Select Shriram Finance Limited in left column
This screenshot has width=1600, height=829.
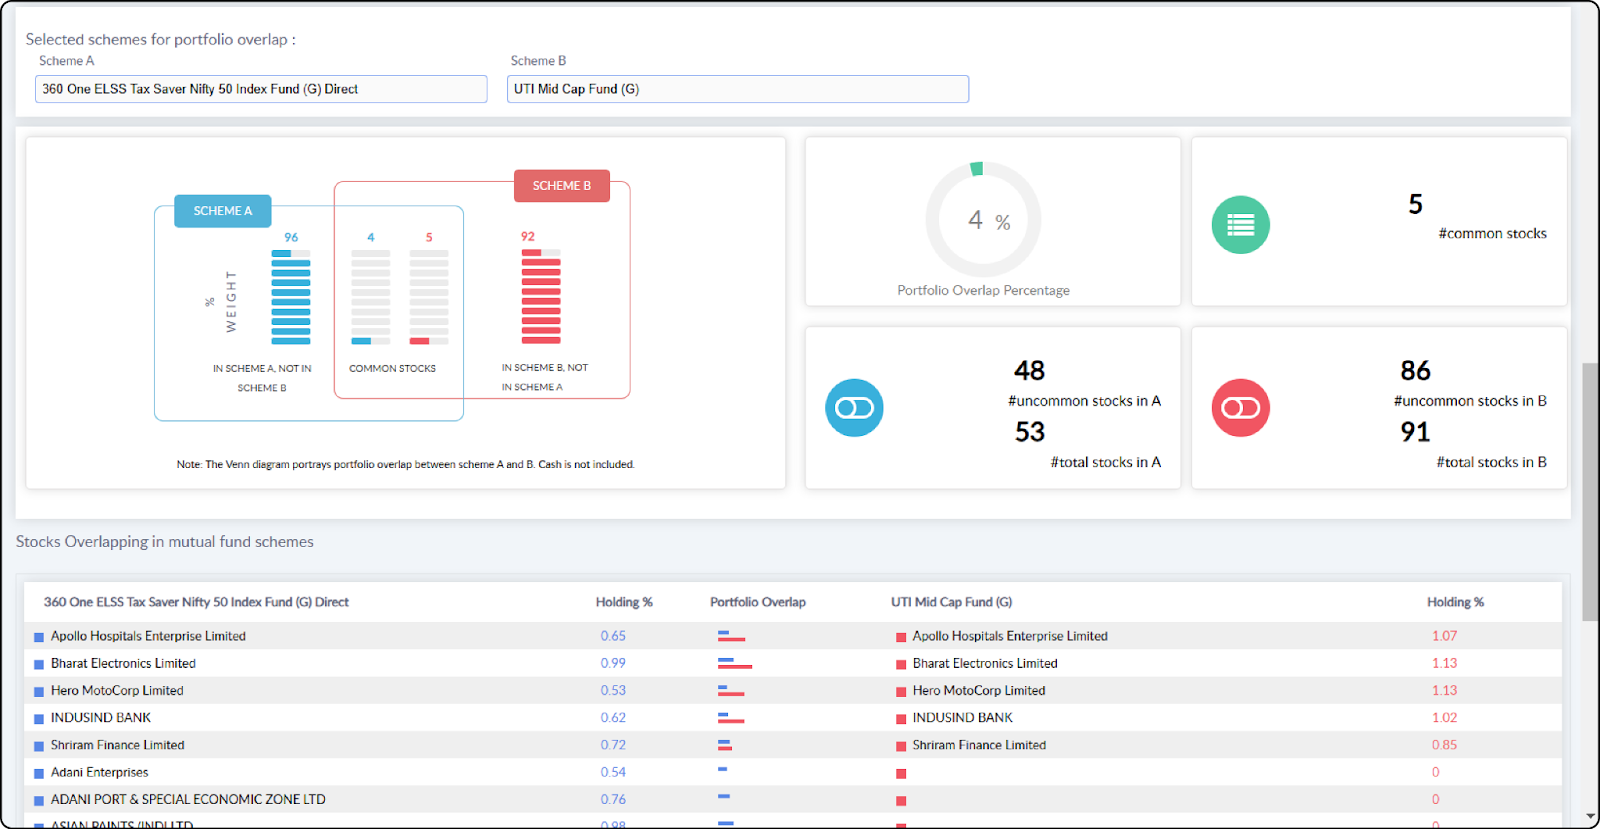118,745
